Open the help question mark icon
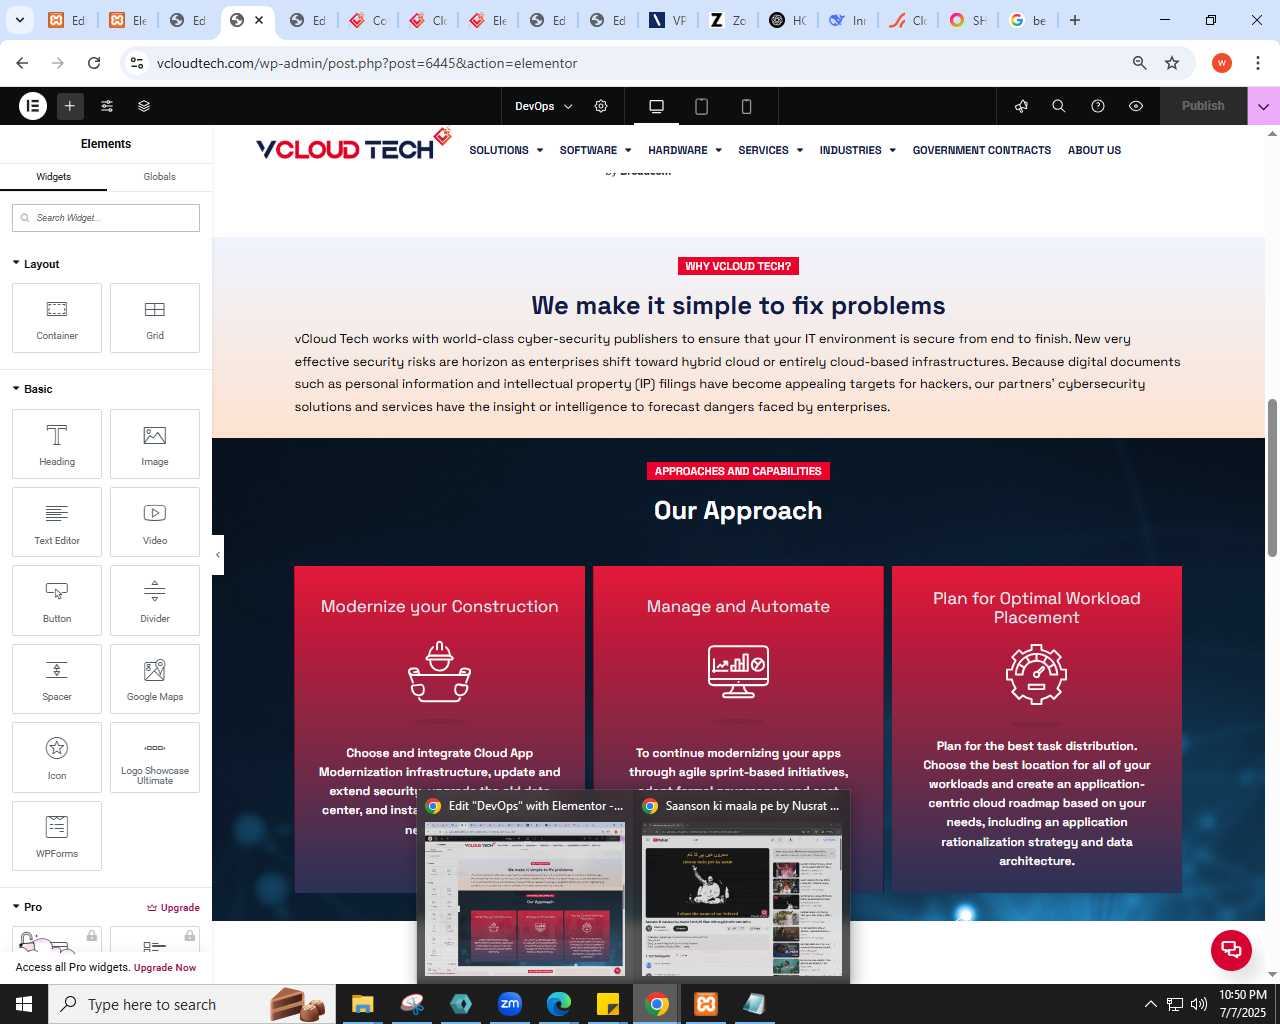The image size is (1280, 1024). click(1098, 106)
